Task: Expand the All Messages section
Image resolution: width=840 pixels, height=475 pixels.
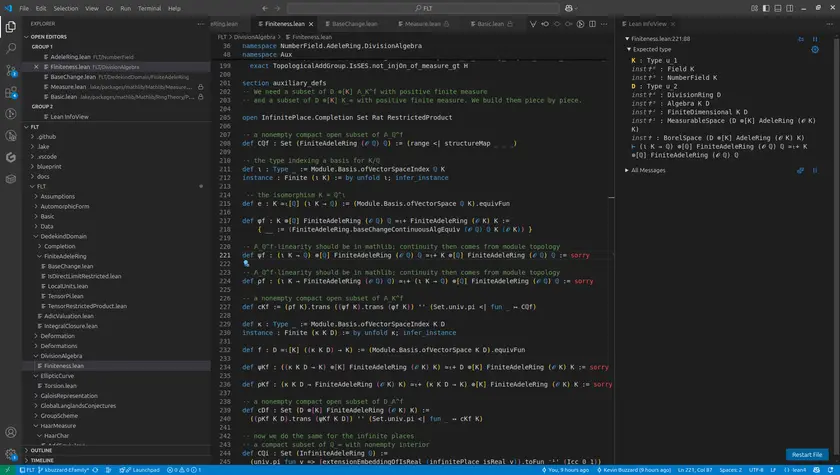Action: coord(647,170)
